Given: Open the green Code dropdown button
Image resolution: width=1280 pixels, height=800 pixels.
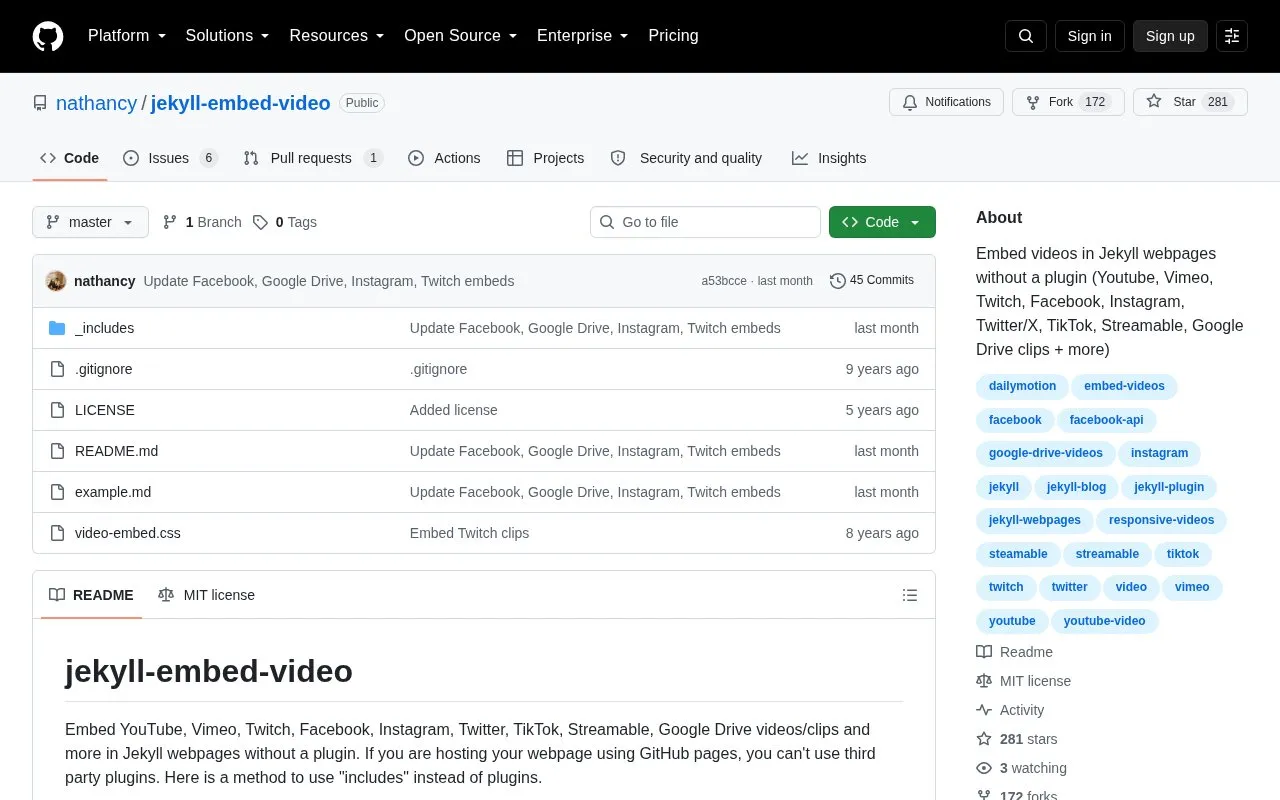Looking at the screenshot, I should pyautogui.click(x=882, y=222).
